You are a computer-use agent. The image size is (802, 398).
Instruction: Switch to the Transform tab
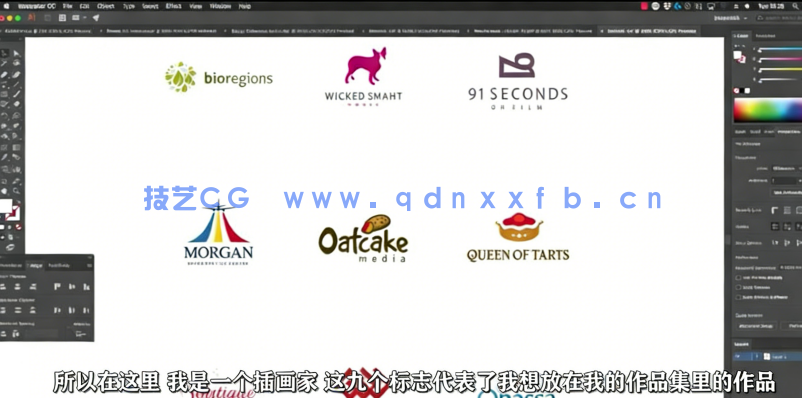11,266
